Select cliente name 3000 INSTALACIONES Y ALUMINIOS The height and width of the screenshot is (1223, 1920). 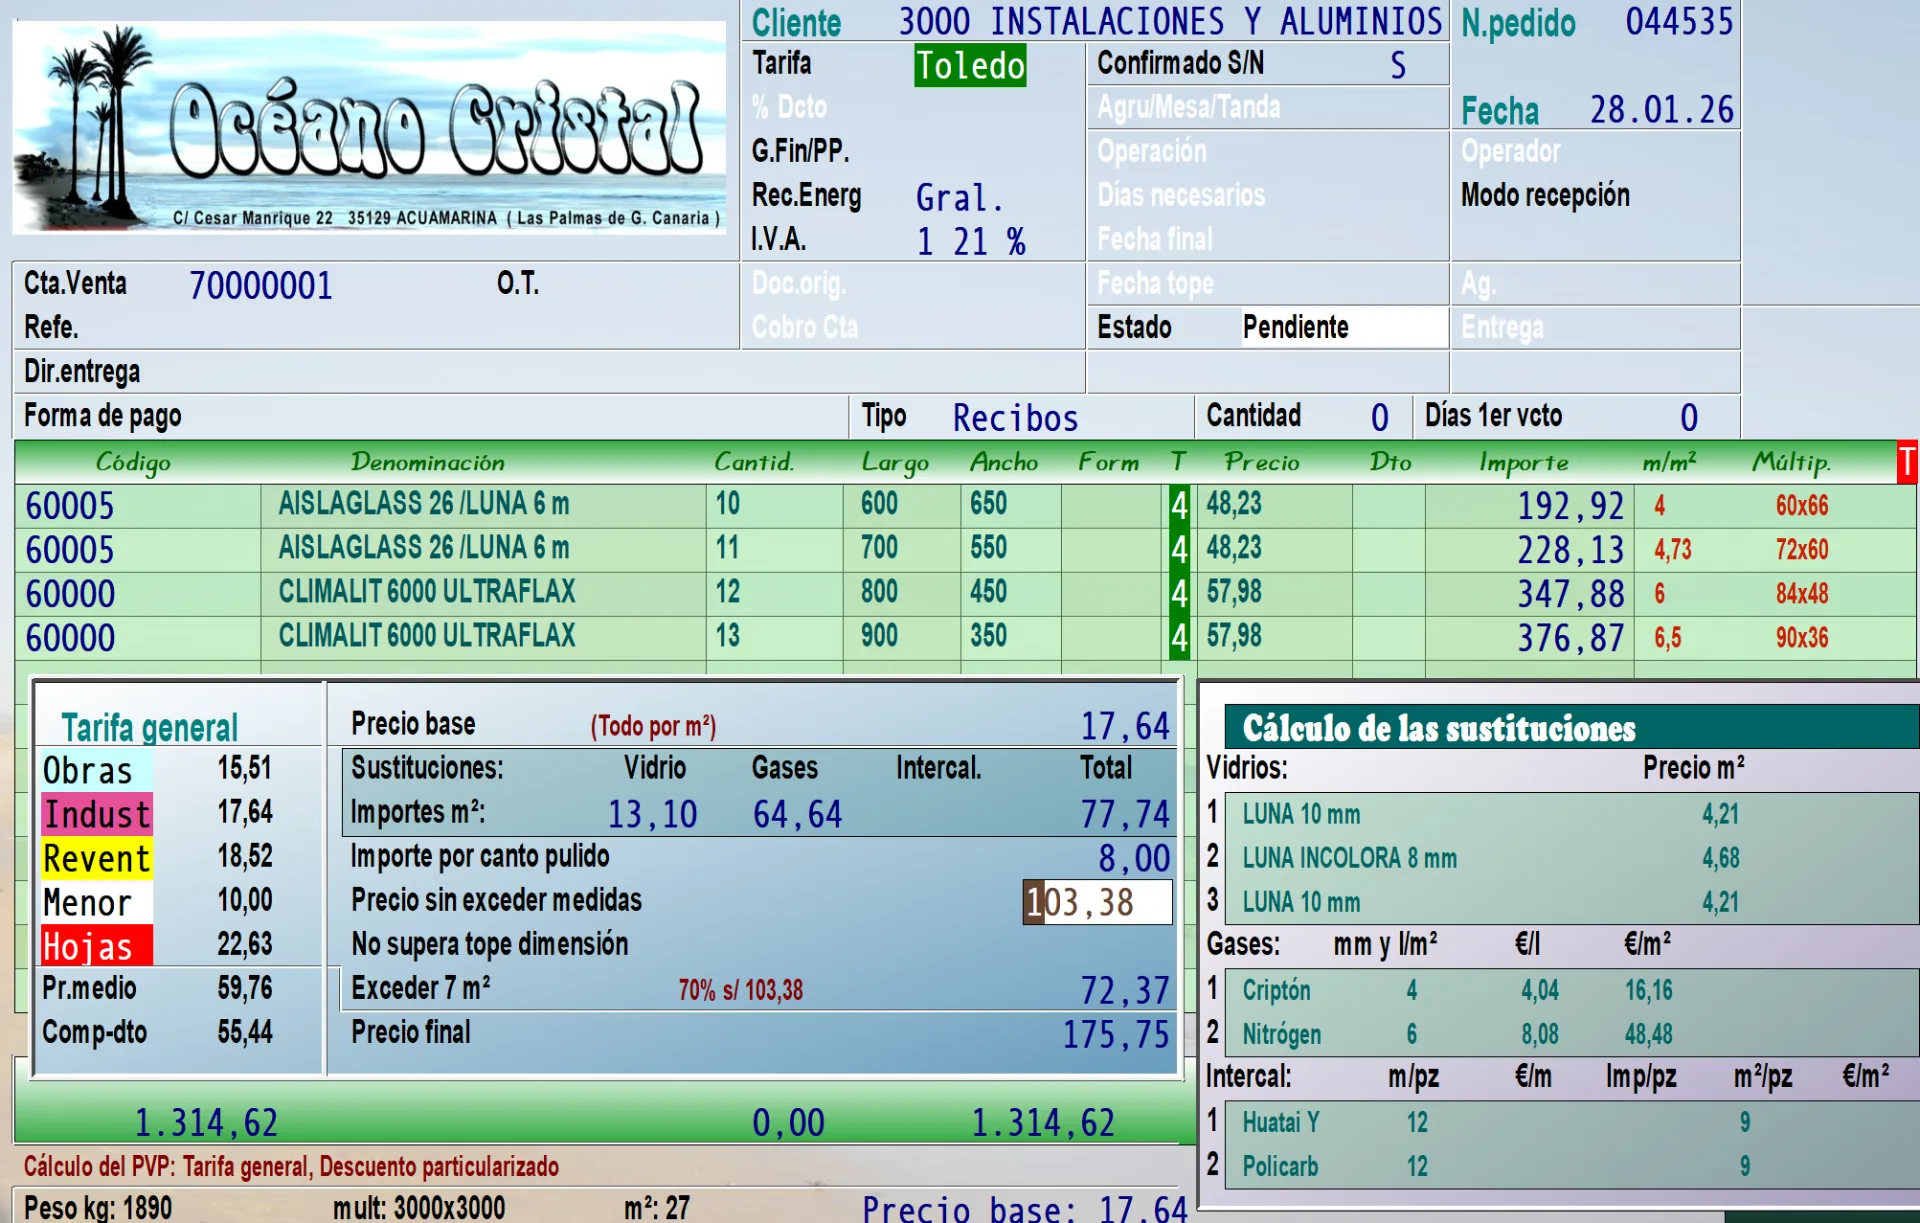pyautogui.click(x=1170, y=21)
